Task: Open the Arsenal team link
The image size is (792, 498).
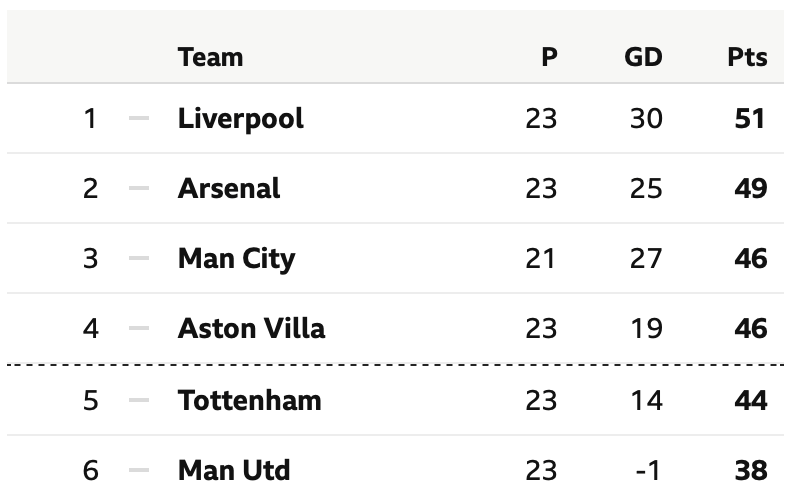Action: point(229,188)
